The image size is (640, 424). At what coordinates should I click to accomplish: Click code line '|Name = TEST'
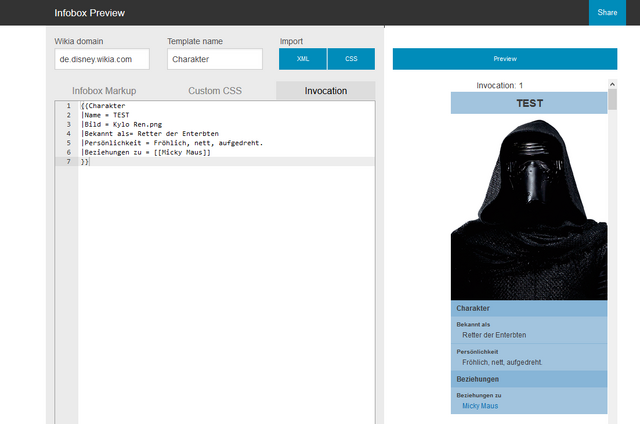point(105,115)
